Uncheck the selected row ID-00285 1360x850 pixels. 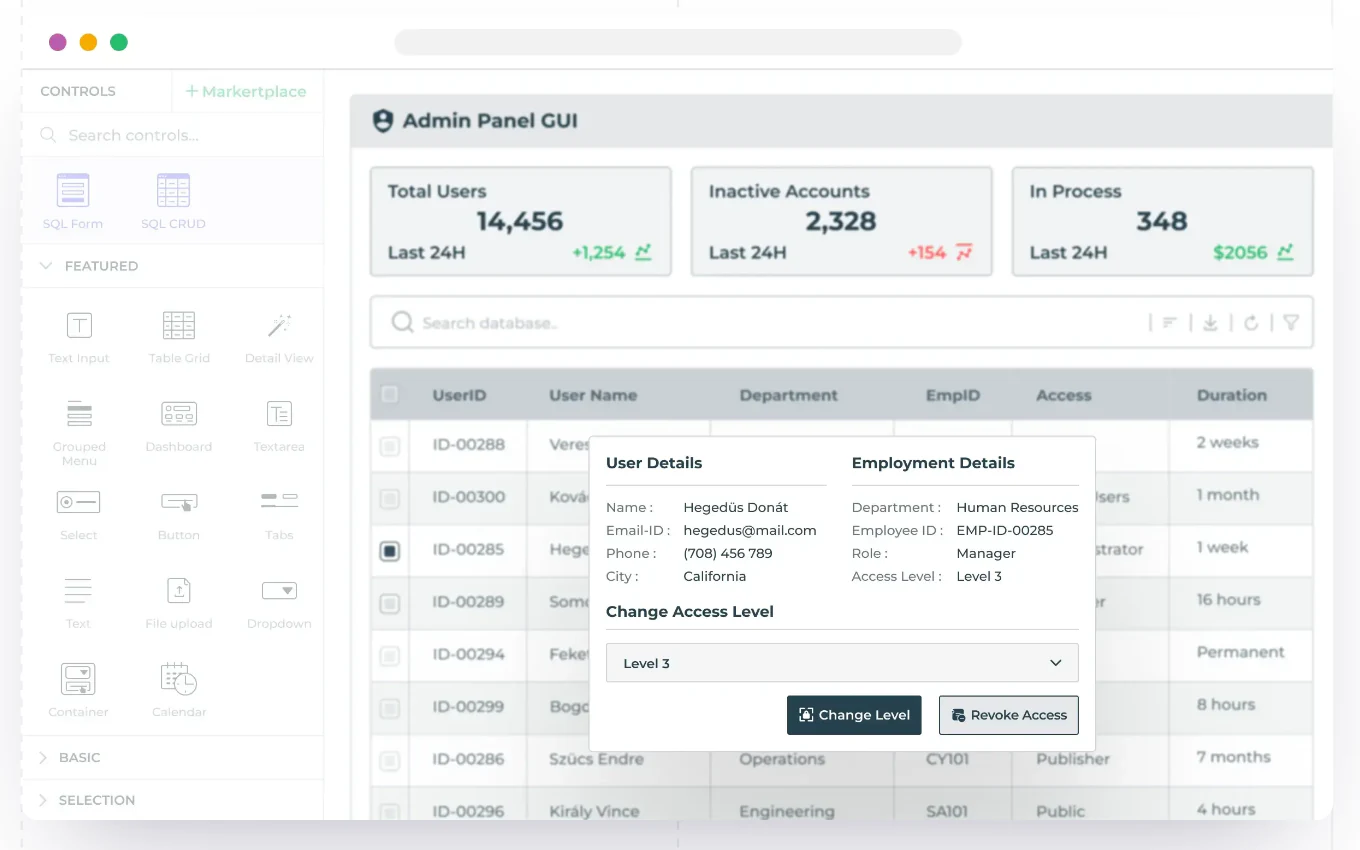[x=390, y=551]
